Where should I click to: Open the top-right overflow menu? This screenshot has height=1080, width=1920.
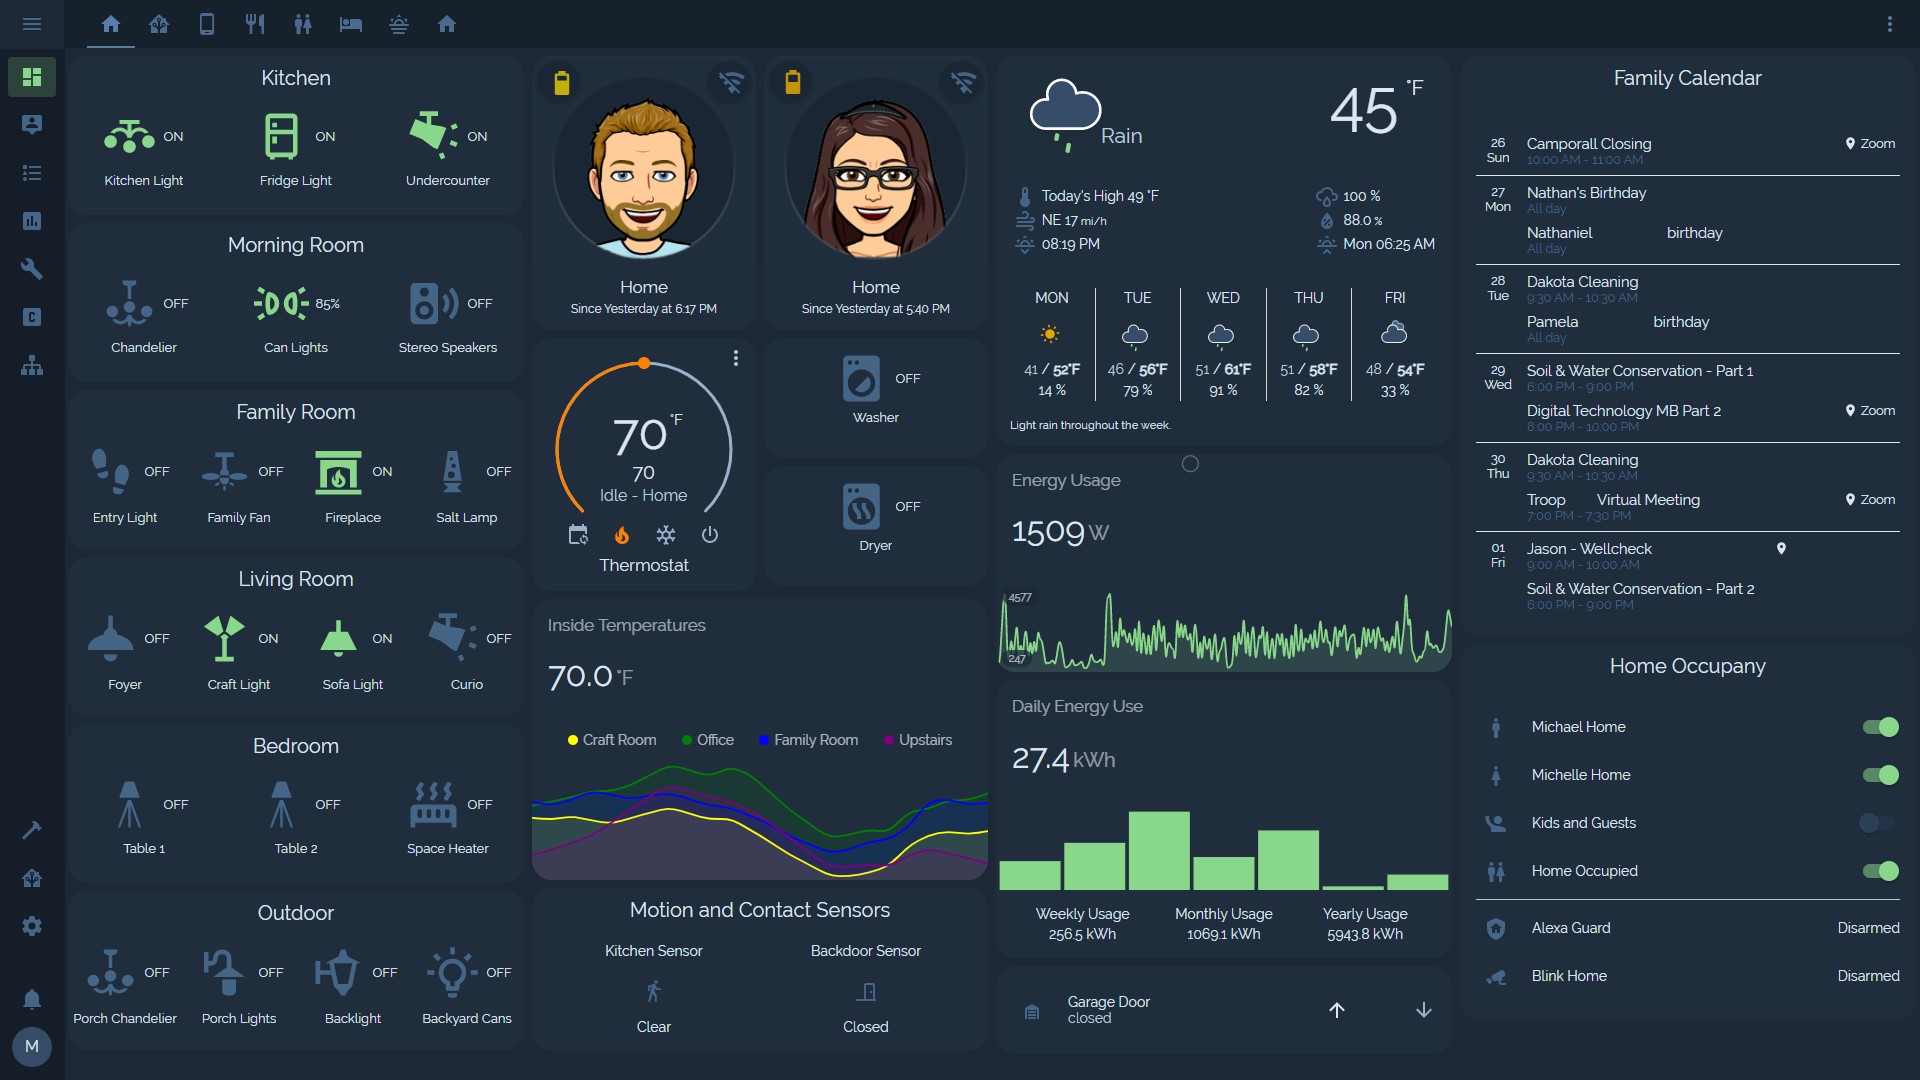pyautogui.click(x=1889, y=24)
